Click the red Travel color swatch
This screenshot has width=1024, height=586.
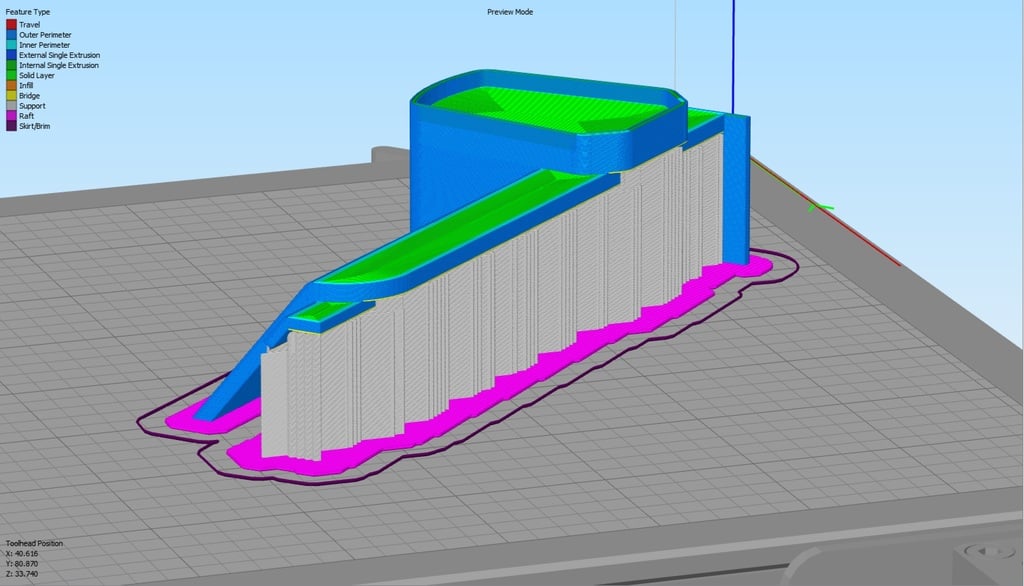(11, 25)
